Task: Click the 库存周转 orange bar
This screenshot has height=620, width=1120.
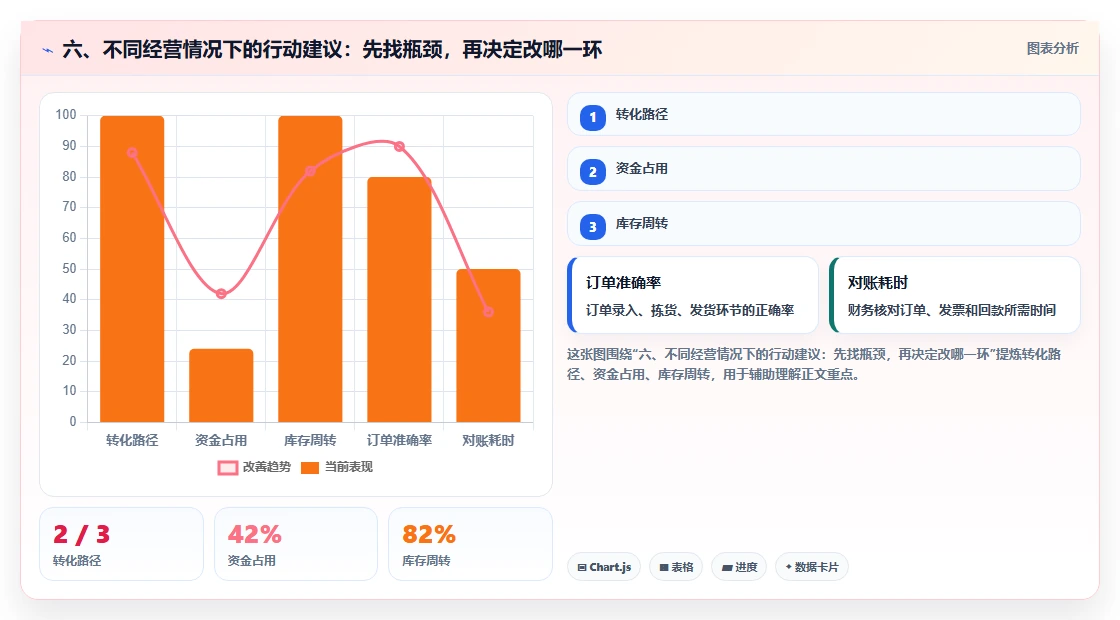Action: pyautogui.click(x=310, y=269)
